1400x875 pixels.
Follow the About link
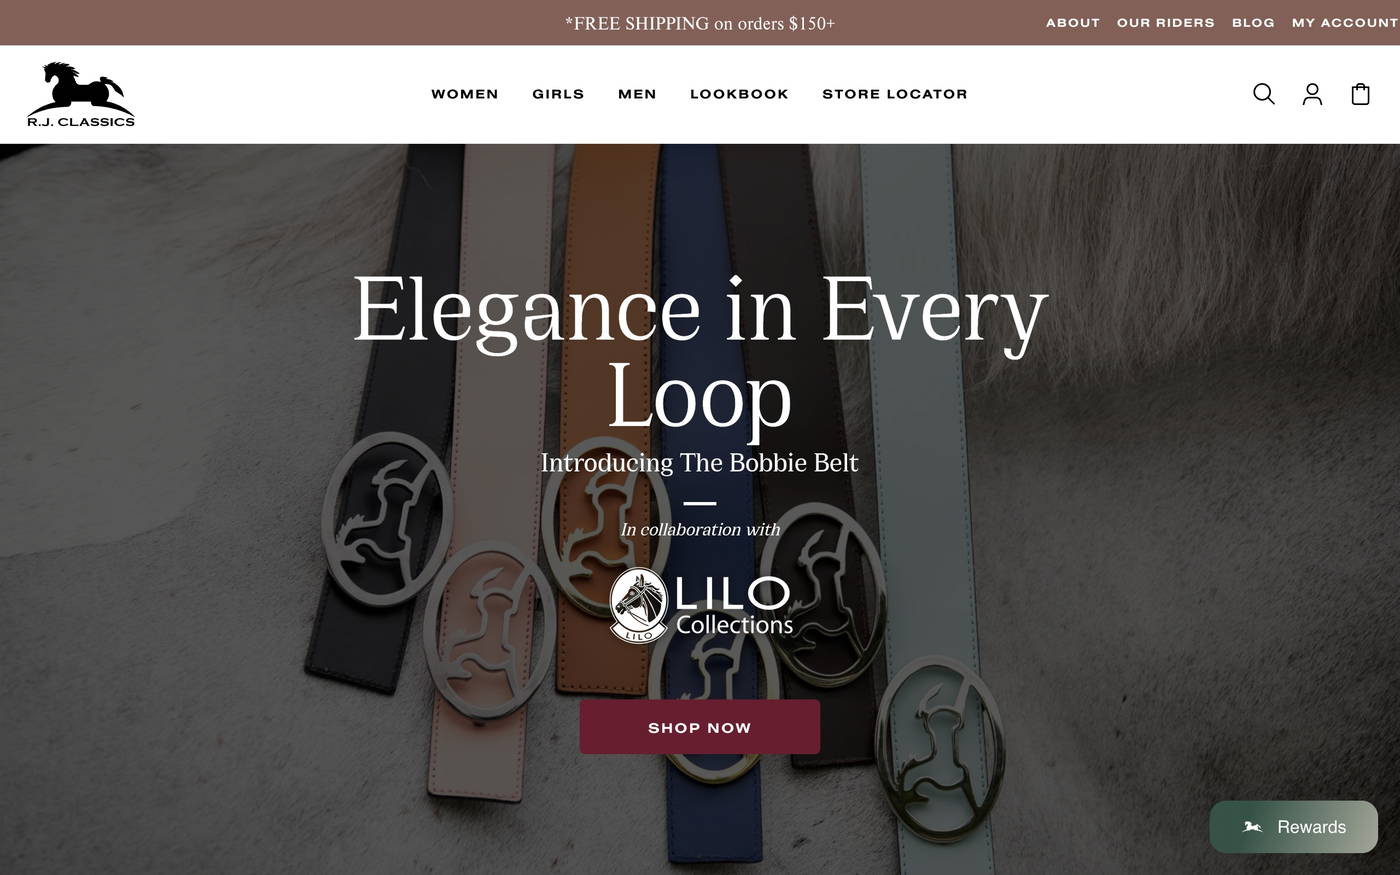[1073, 22]
